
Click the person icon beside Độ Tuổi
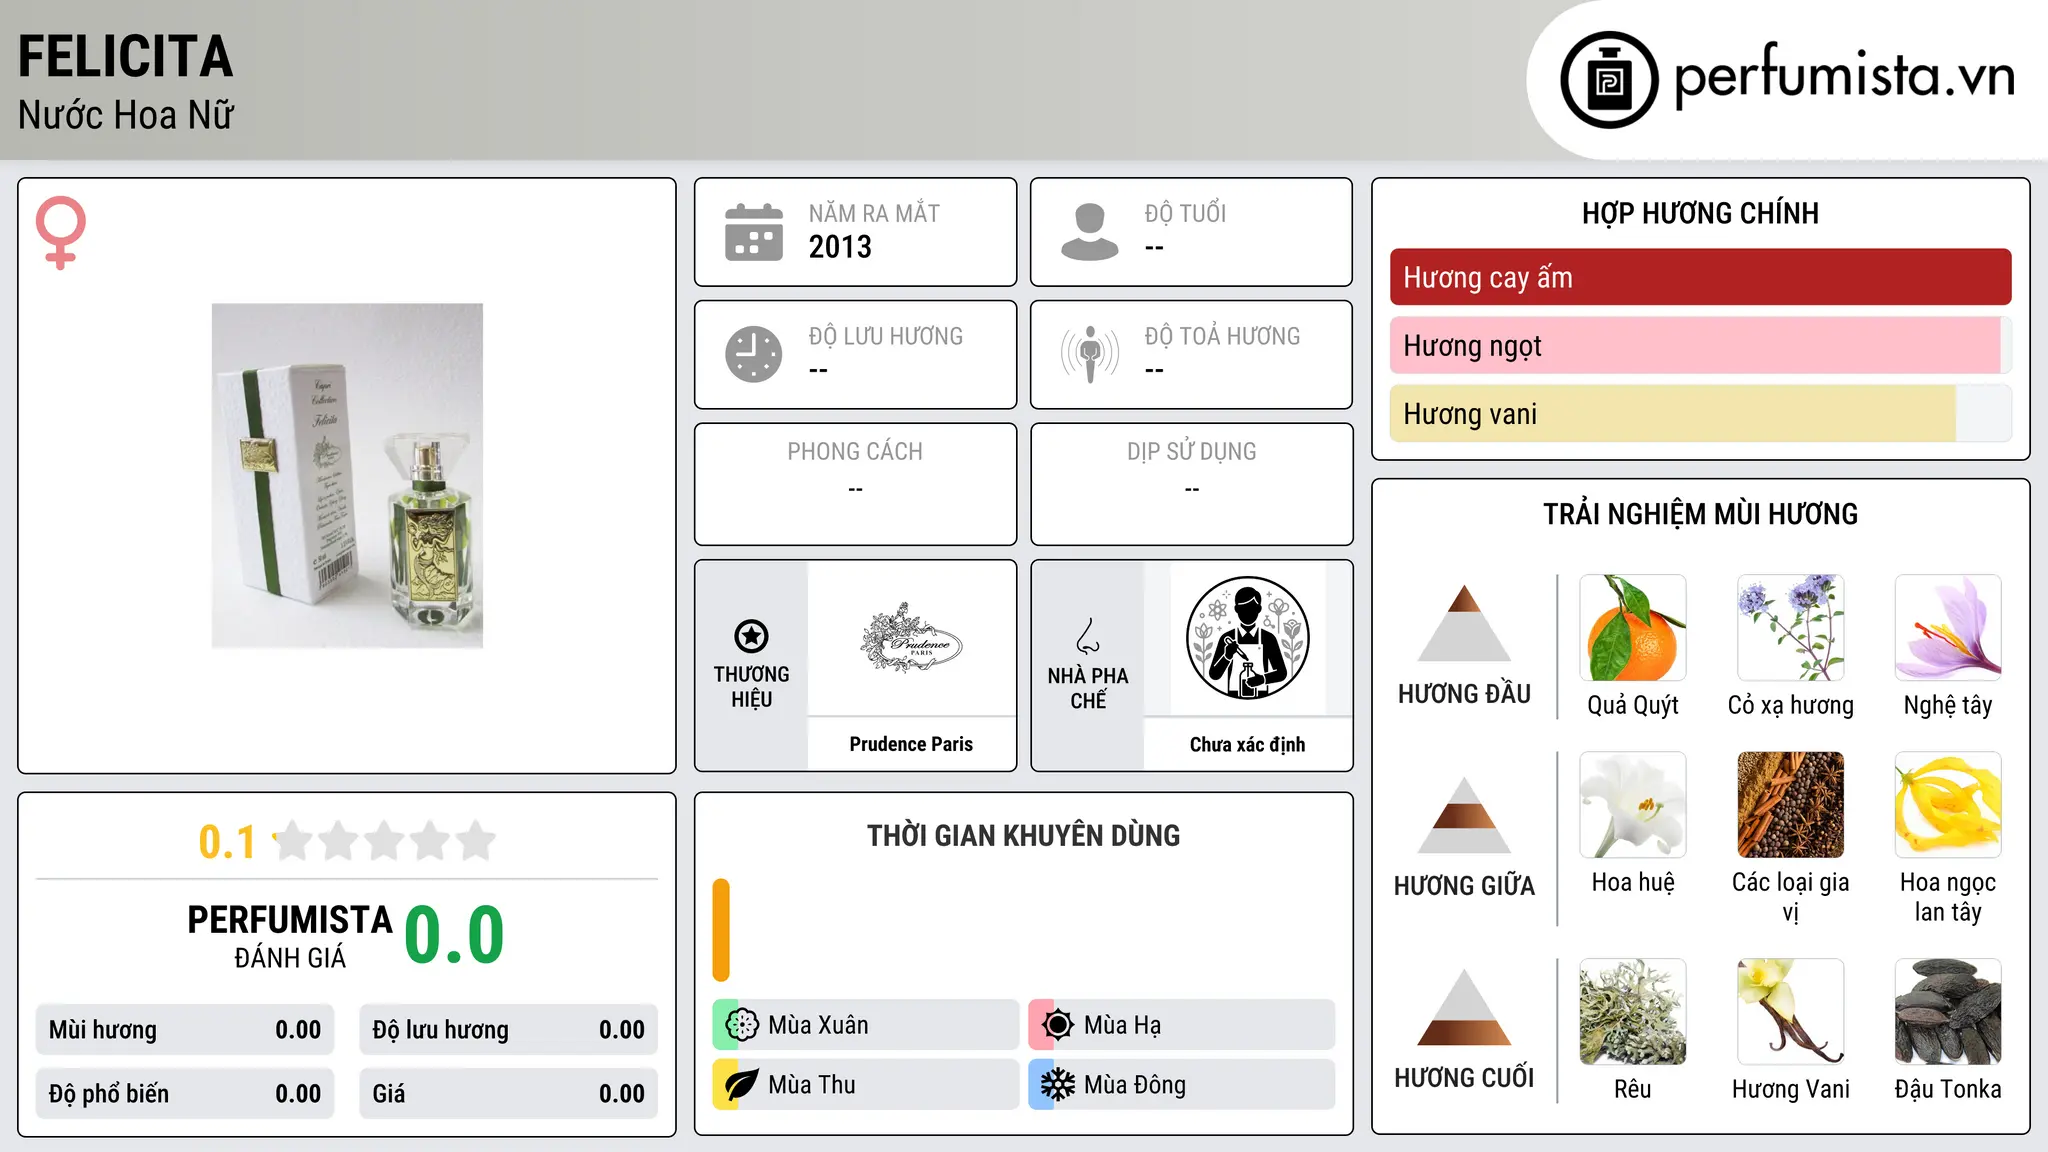(x=1090, y=232)
